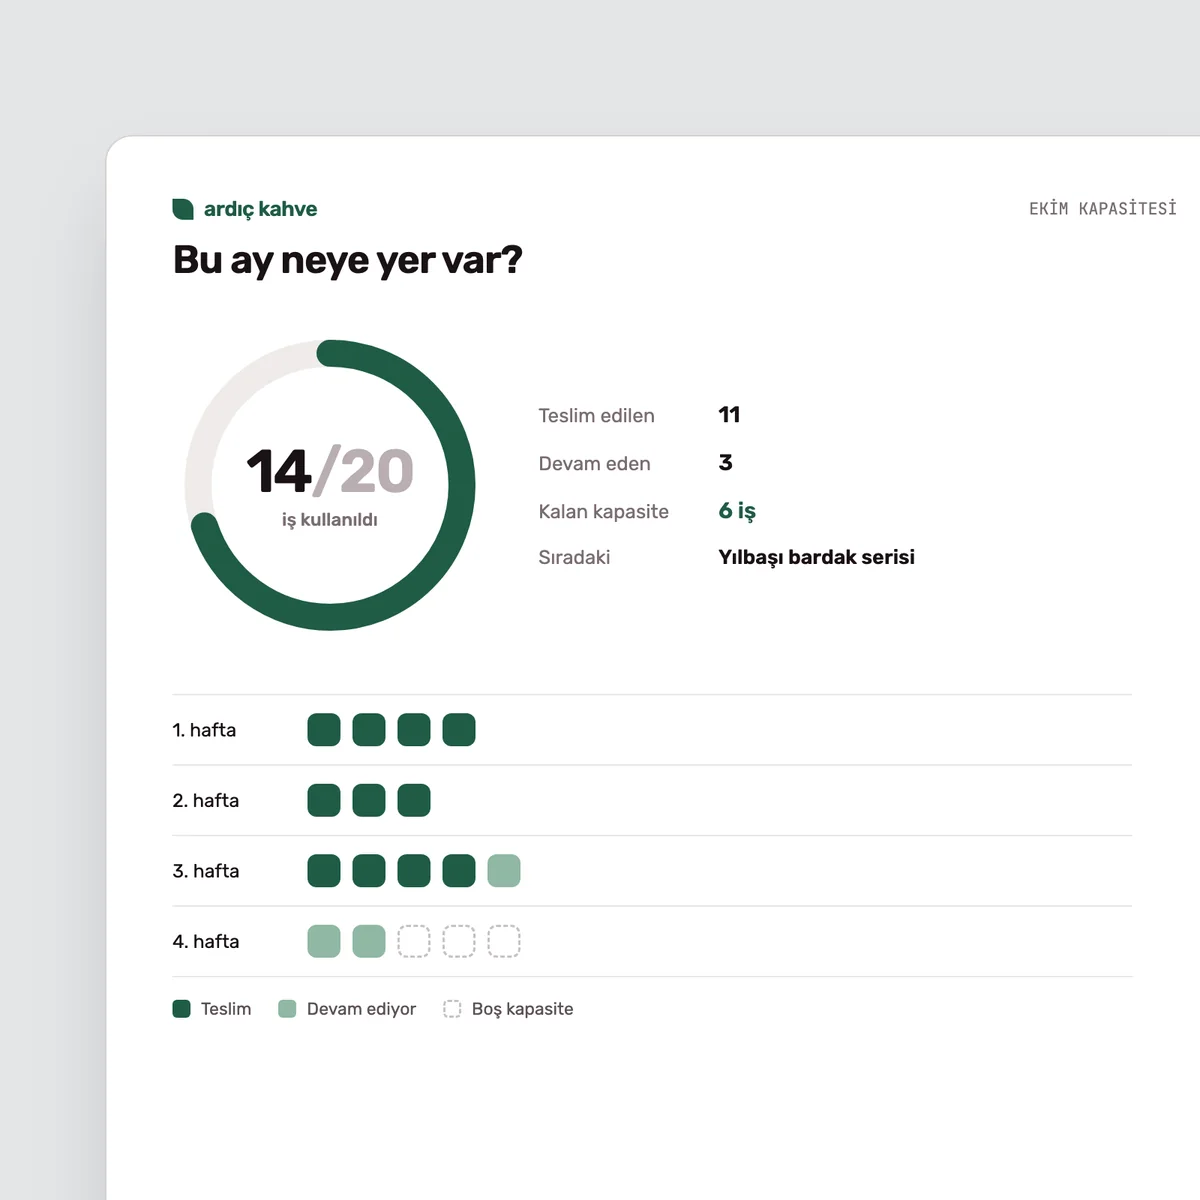
Task: Click the heading Bu ay neye yer var?
Action: (348, 260)
